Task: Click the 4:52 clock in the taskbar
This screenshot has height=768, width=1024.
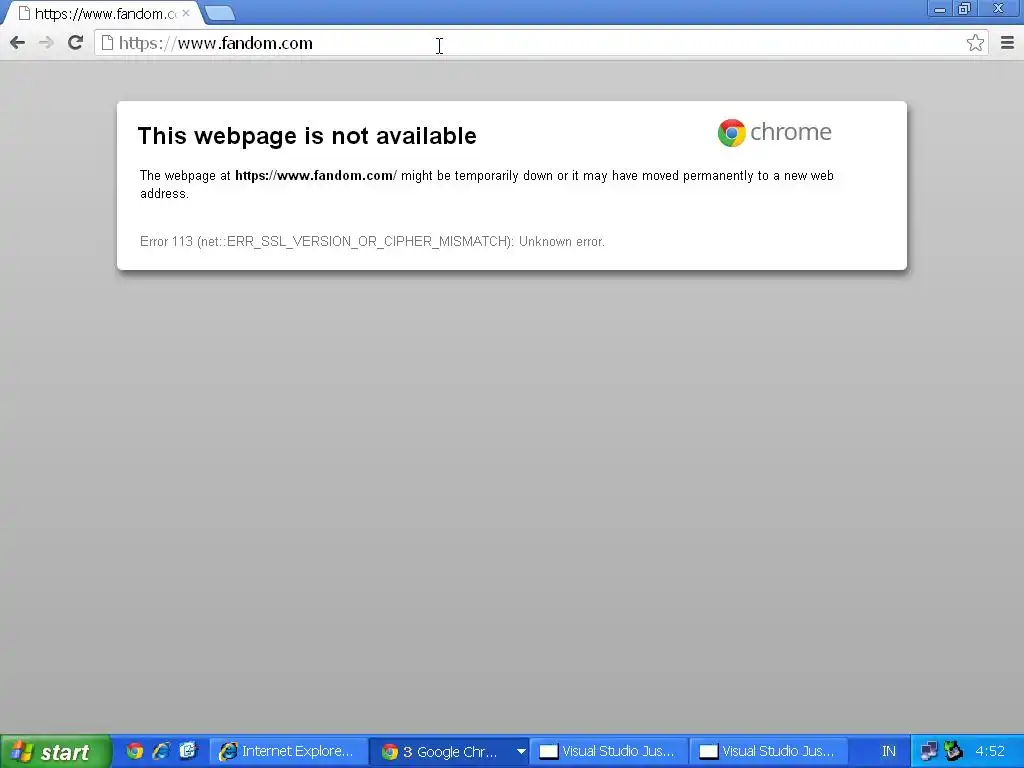Action: tap(989, 752)
